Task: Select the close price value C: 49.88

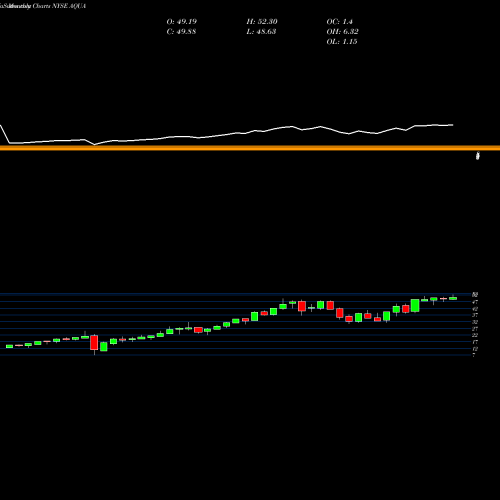Action: (181, 32)
